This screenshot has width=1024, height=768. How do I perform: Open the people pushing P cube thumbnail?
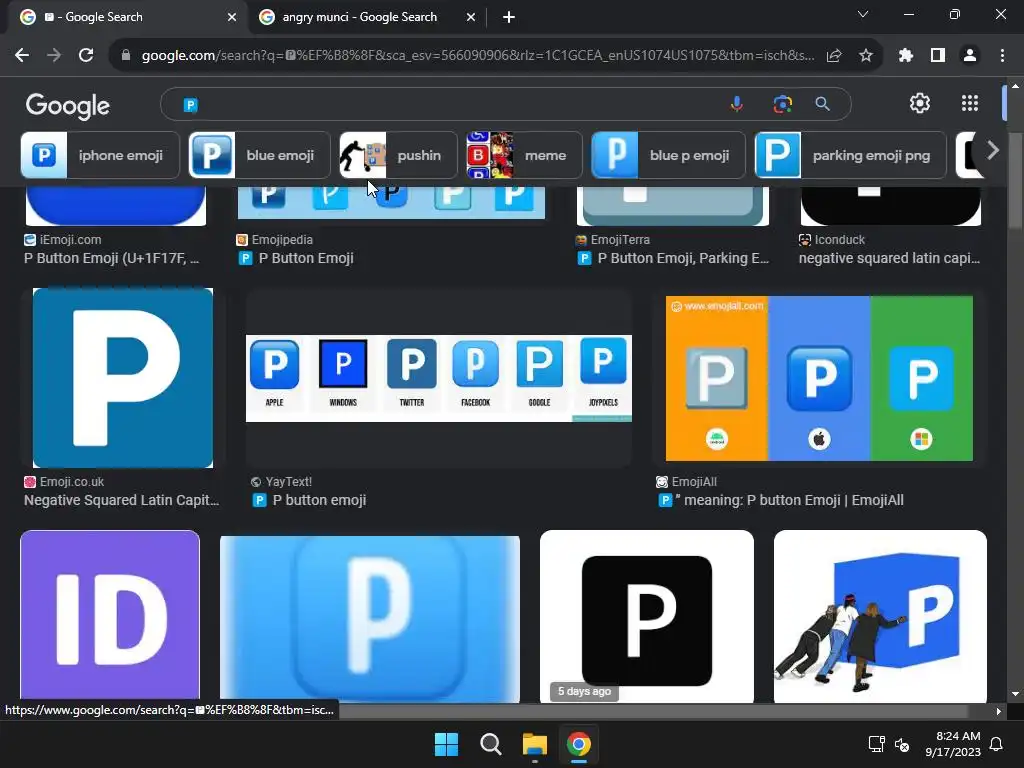pyautogui.click(x=880, y=616)
